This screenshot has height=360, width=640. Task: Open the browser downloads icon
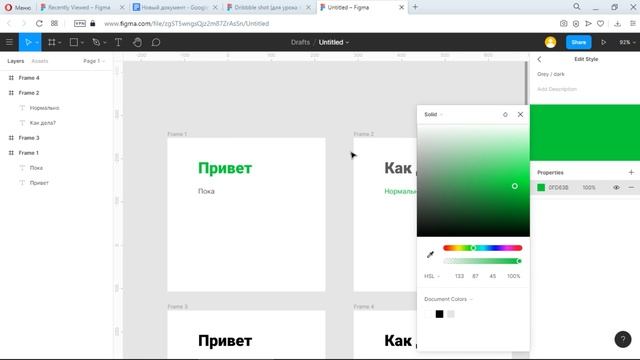click(x=618, y=23)
